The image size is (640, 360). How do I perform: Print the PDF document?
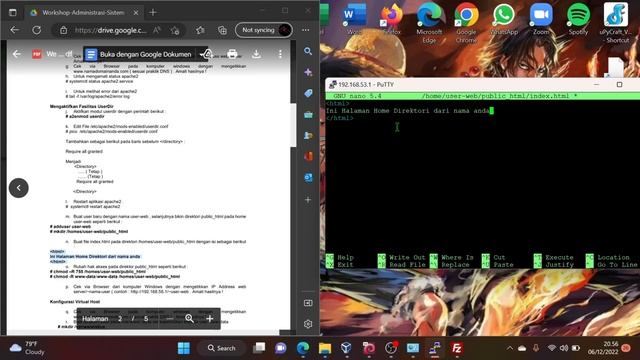point(232,54)
